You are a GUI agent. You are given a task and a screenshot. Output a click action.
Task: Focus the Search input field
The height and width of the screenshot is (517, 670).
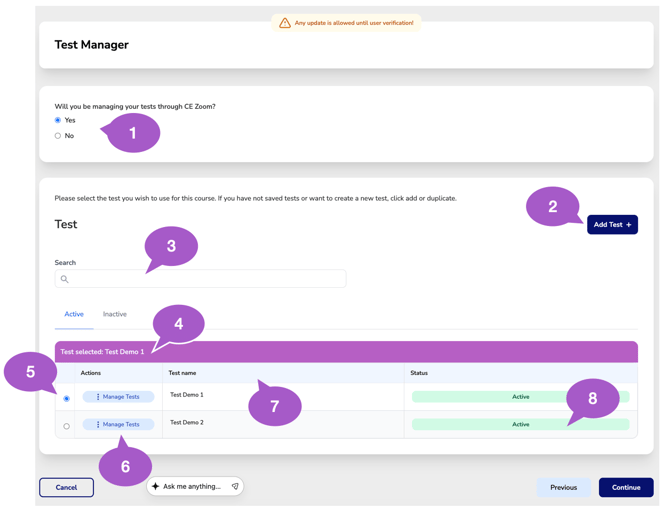pos(200,279)
